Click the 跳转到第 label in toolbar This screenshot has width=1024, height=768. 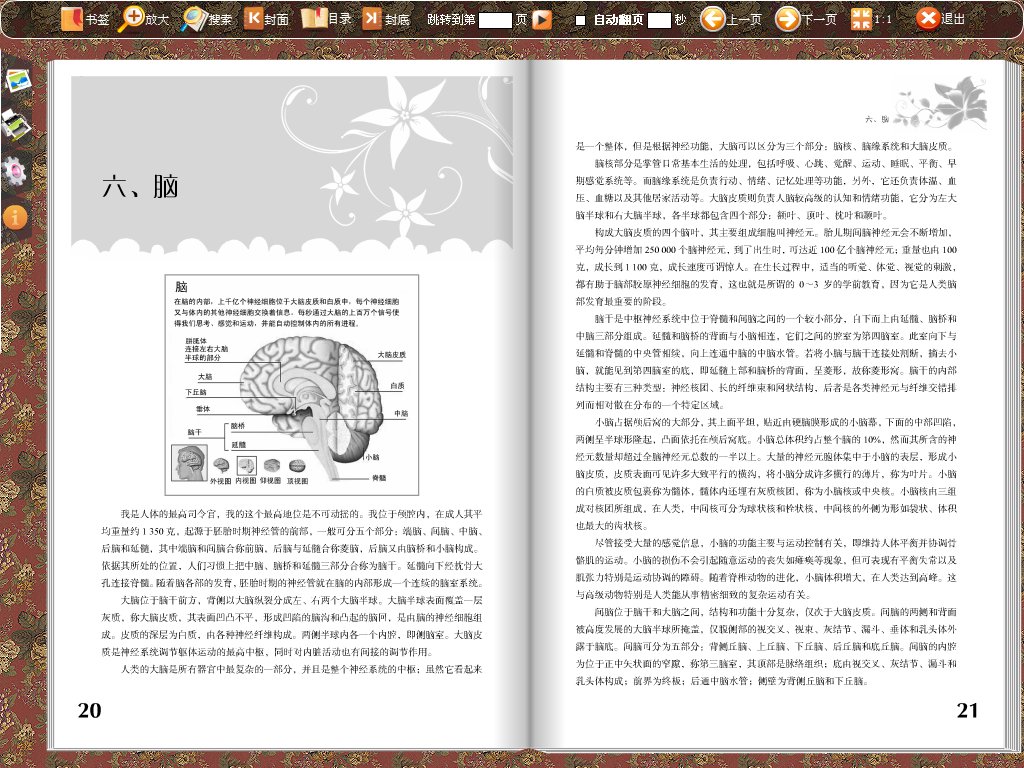point(451,20)
